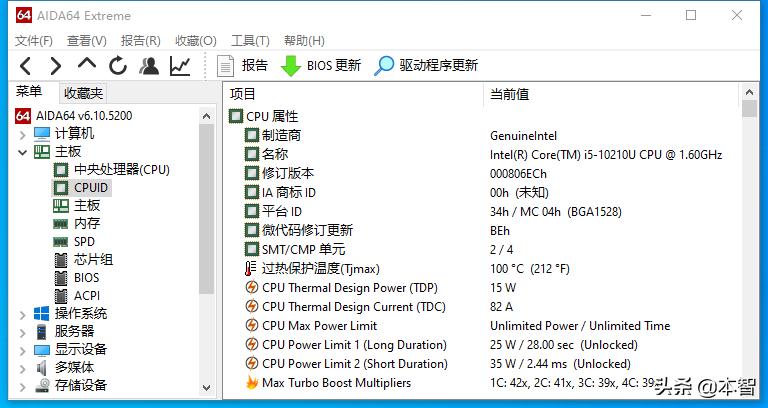Expand the 操作系统 tree node
This screenshot has width=768, height=408.
tap(22, 314)
